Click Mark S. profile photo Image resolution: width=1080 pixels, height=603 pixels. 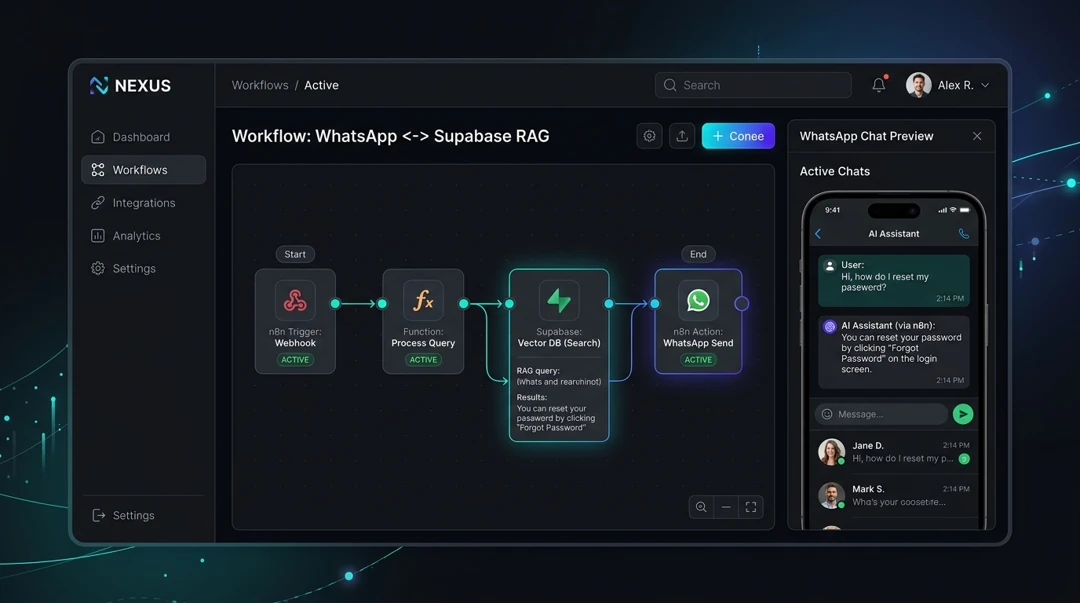(831, 495)
